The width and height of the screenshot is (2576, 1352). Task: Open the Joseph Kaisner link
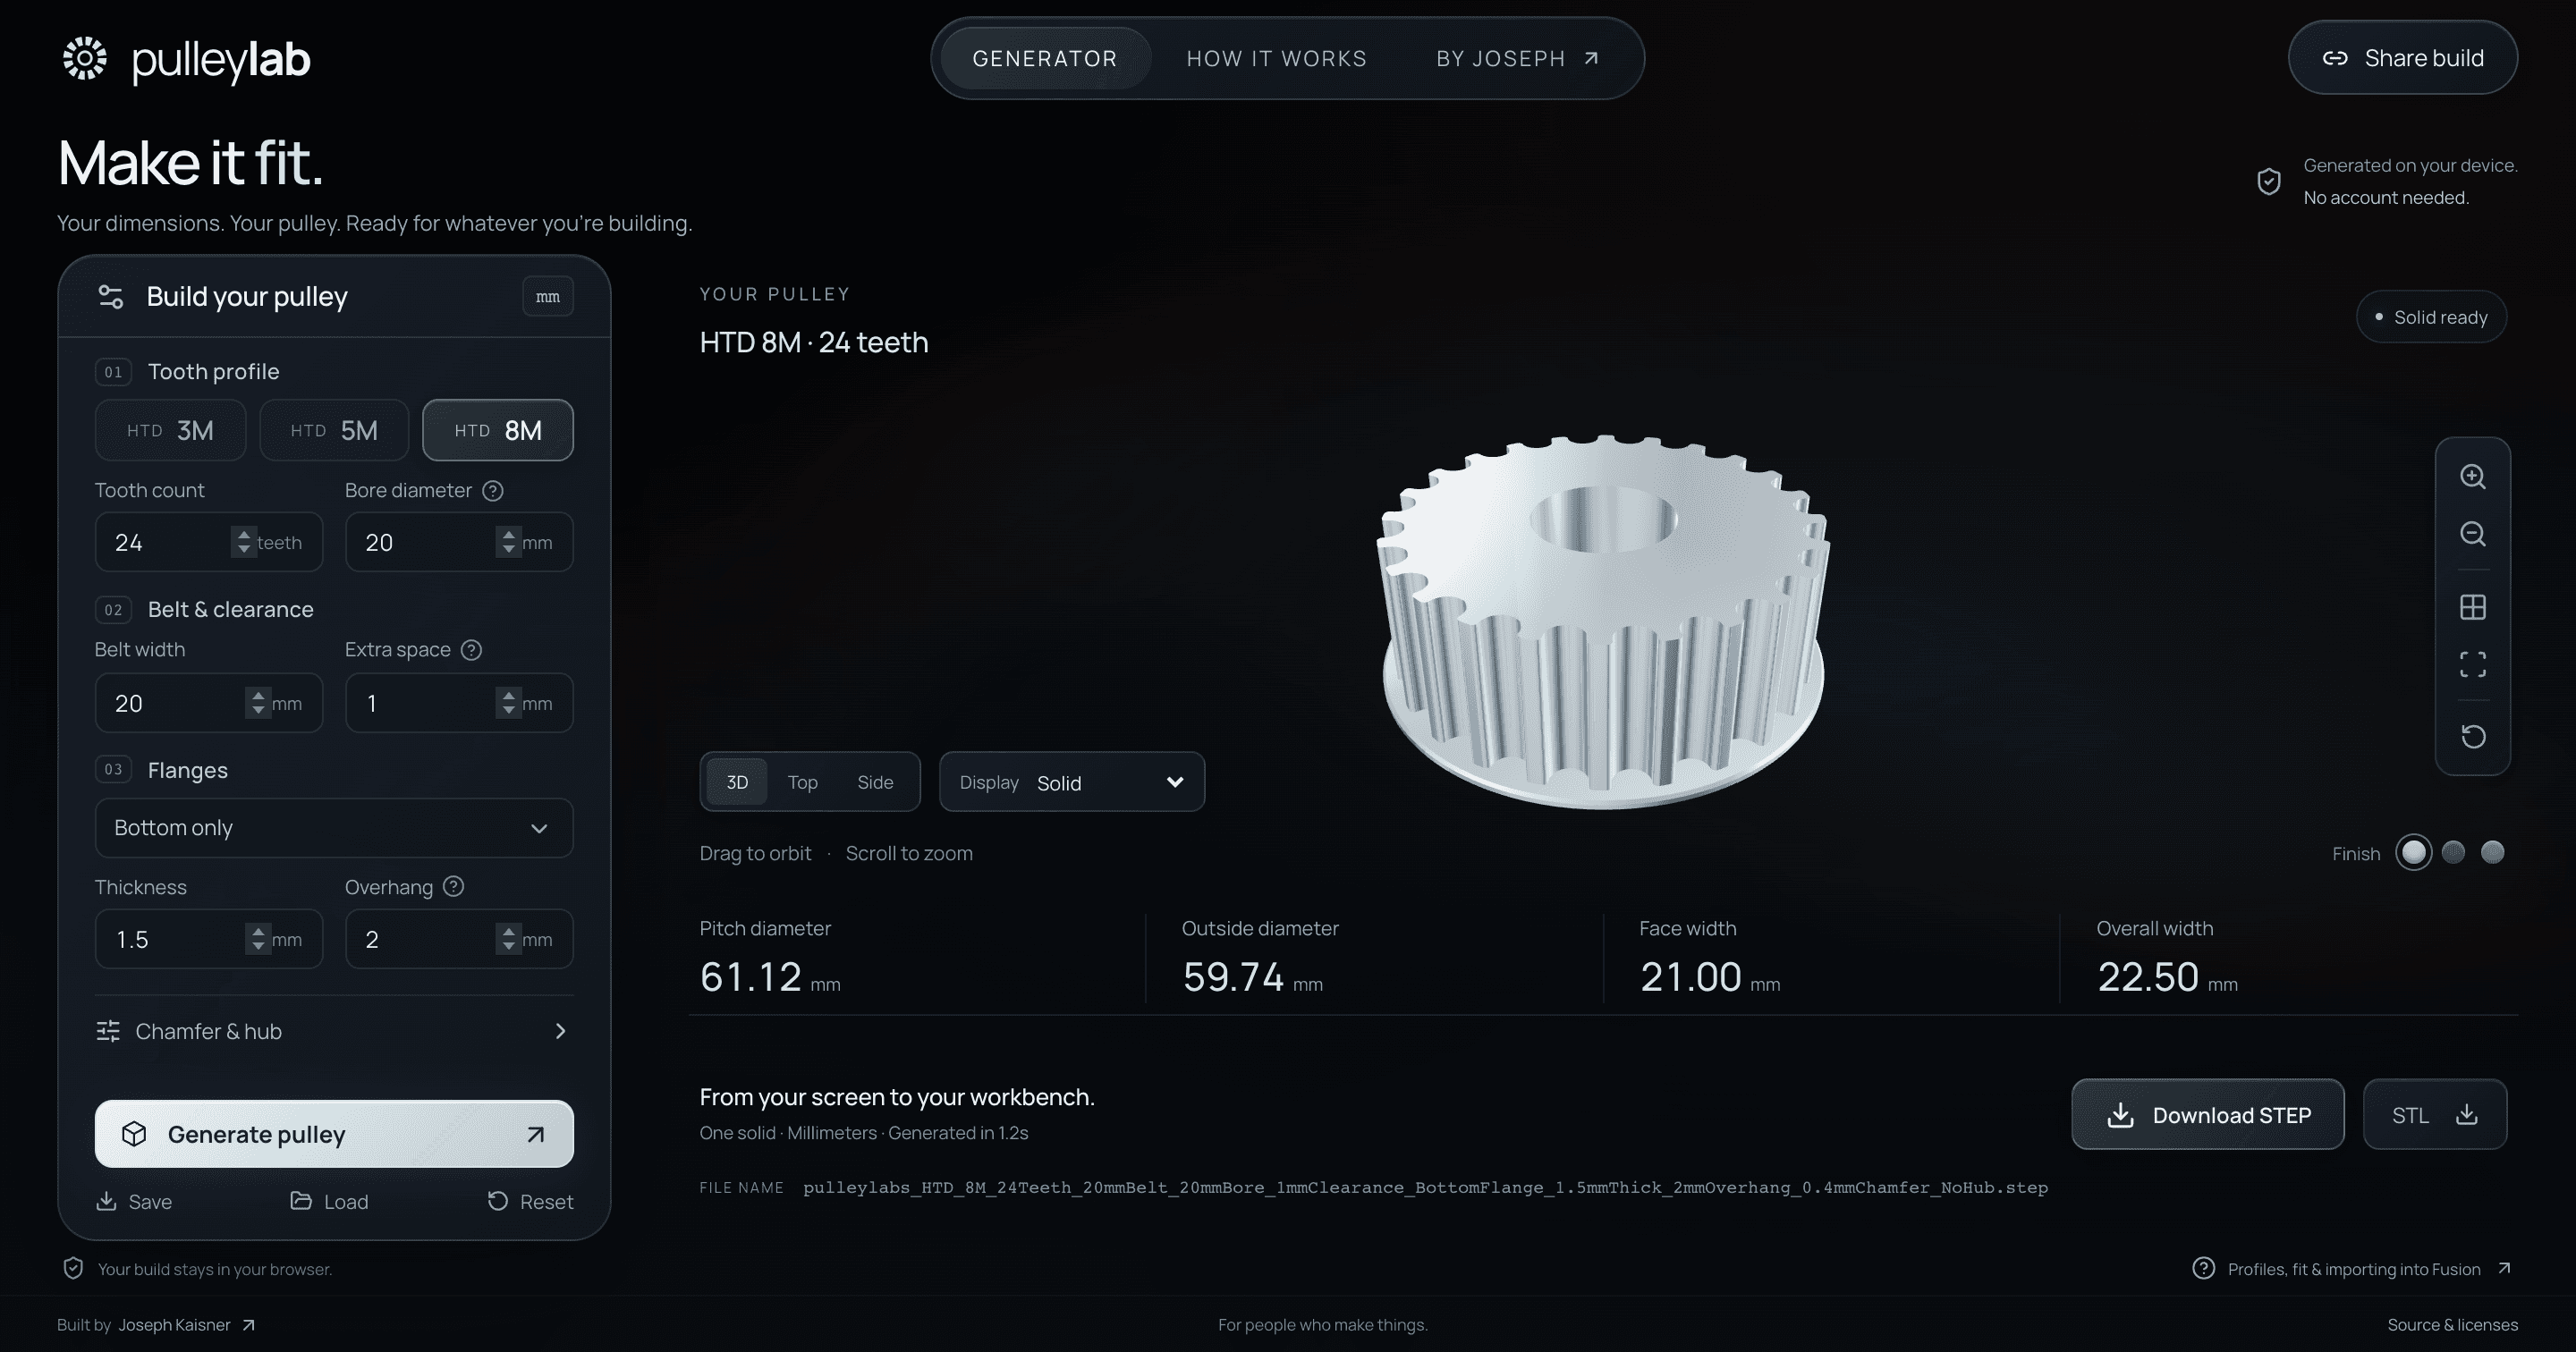186,1325
